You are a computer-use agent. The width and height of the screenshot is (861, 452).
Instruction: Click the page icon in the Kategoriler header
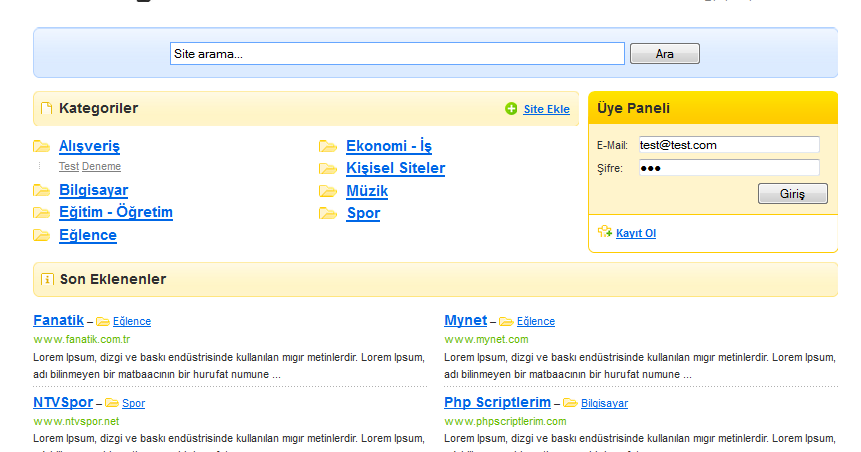tap(47, 108)
